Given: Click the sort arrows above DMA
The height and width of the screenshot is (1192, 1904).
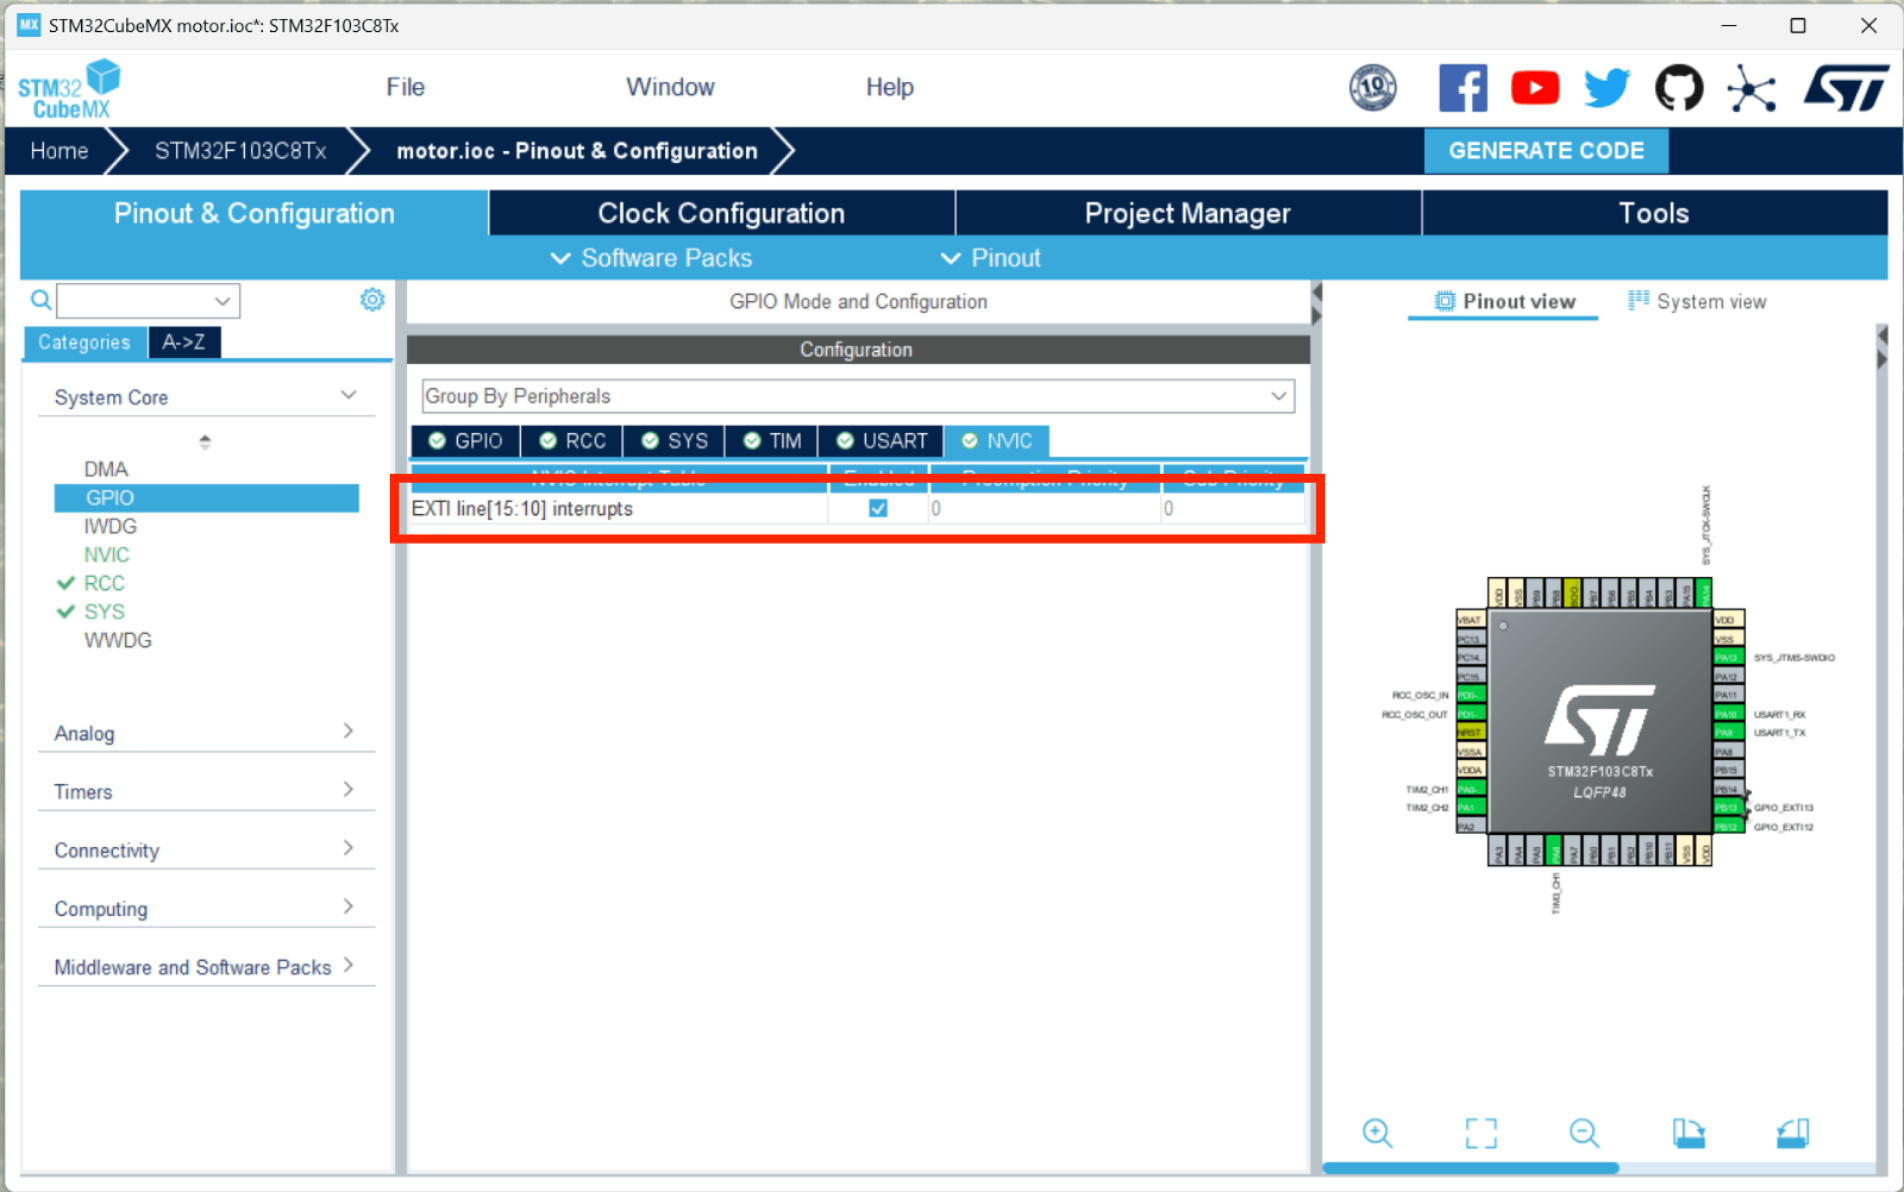Looking at the screenshot, I should [x=205, y=441].
